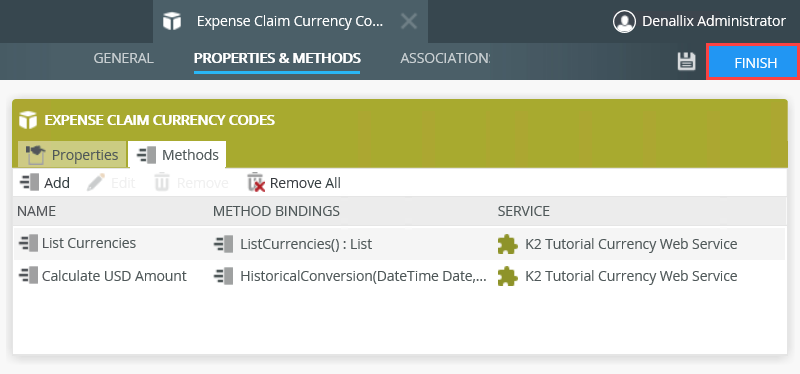Sort by the NAME column header
The height and width of the screenshot is (374, 800).
point(37,211)
